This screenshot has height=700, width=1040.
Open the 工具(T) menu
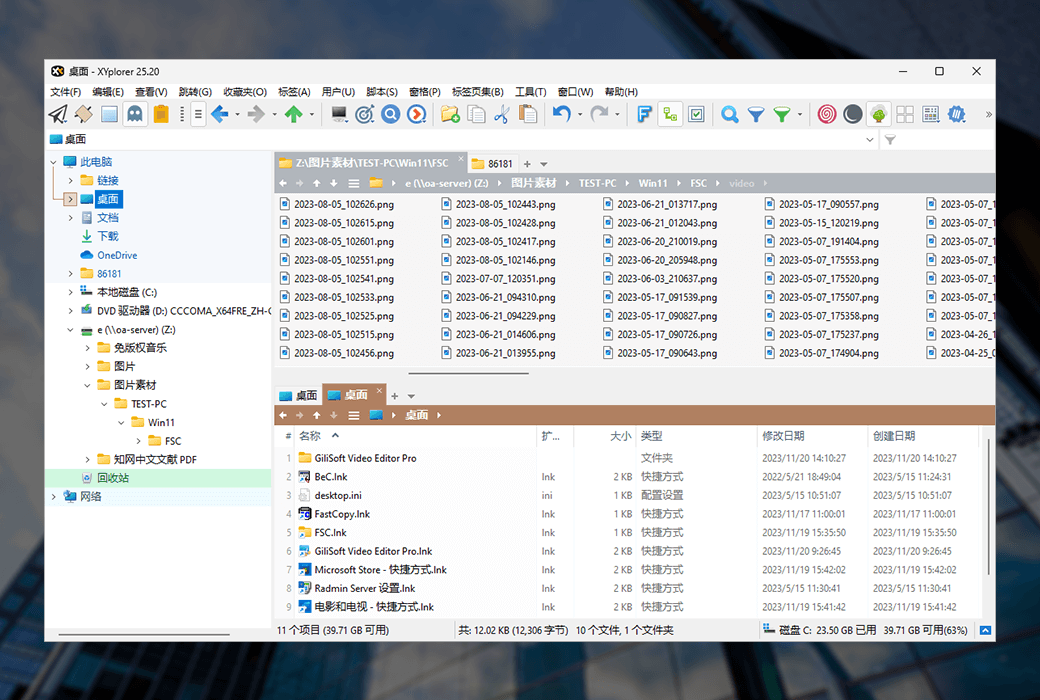(x=530, y=92)
